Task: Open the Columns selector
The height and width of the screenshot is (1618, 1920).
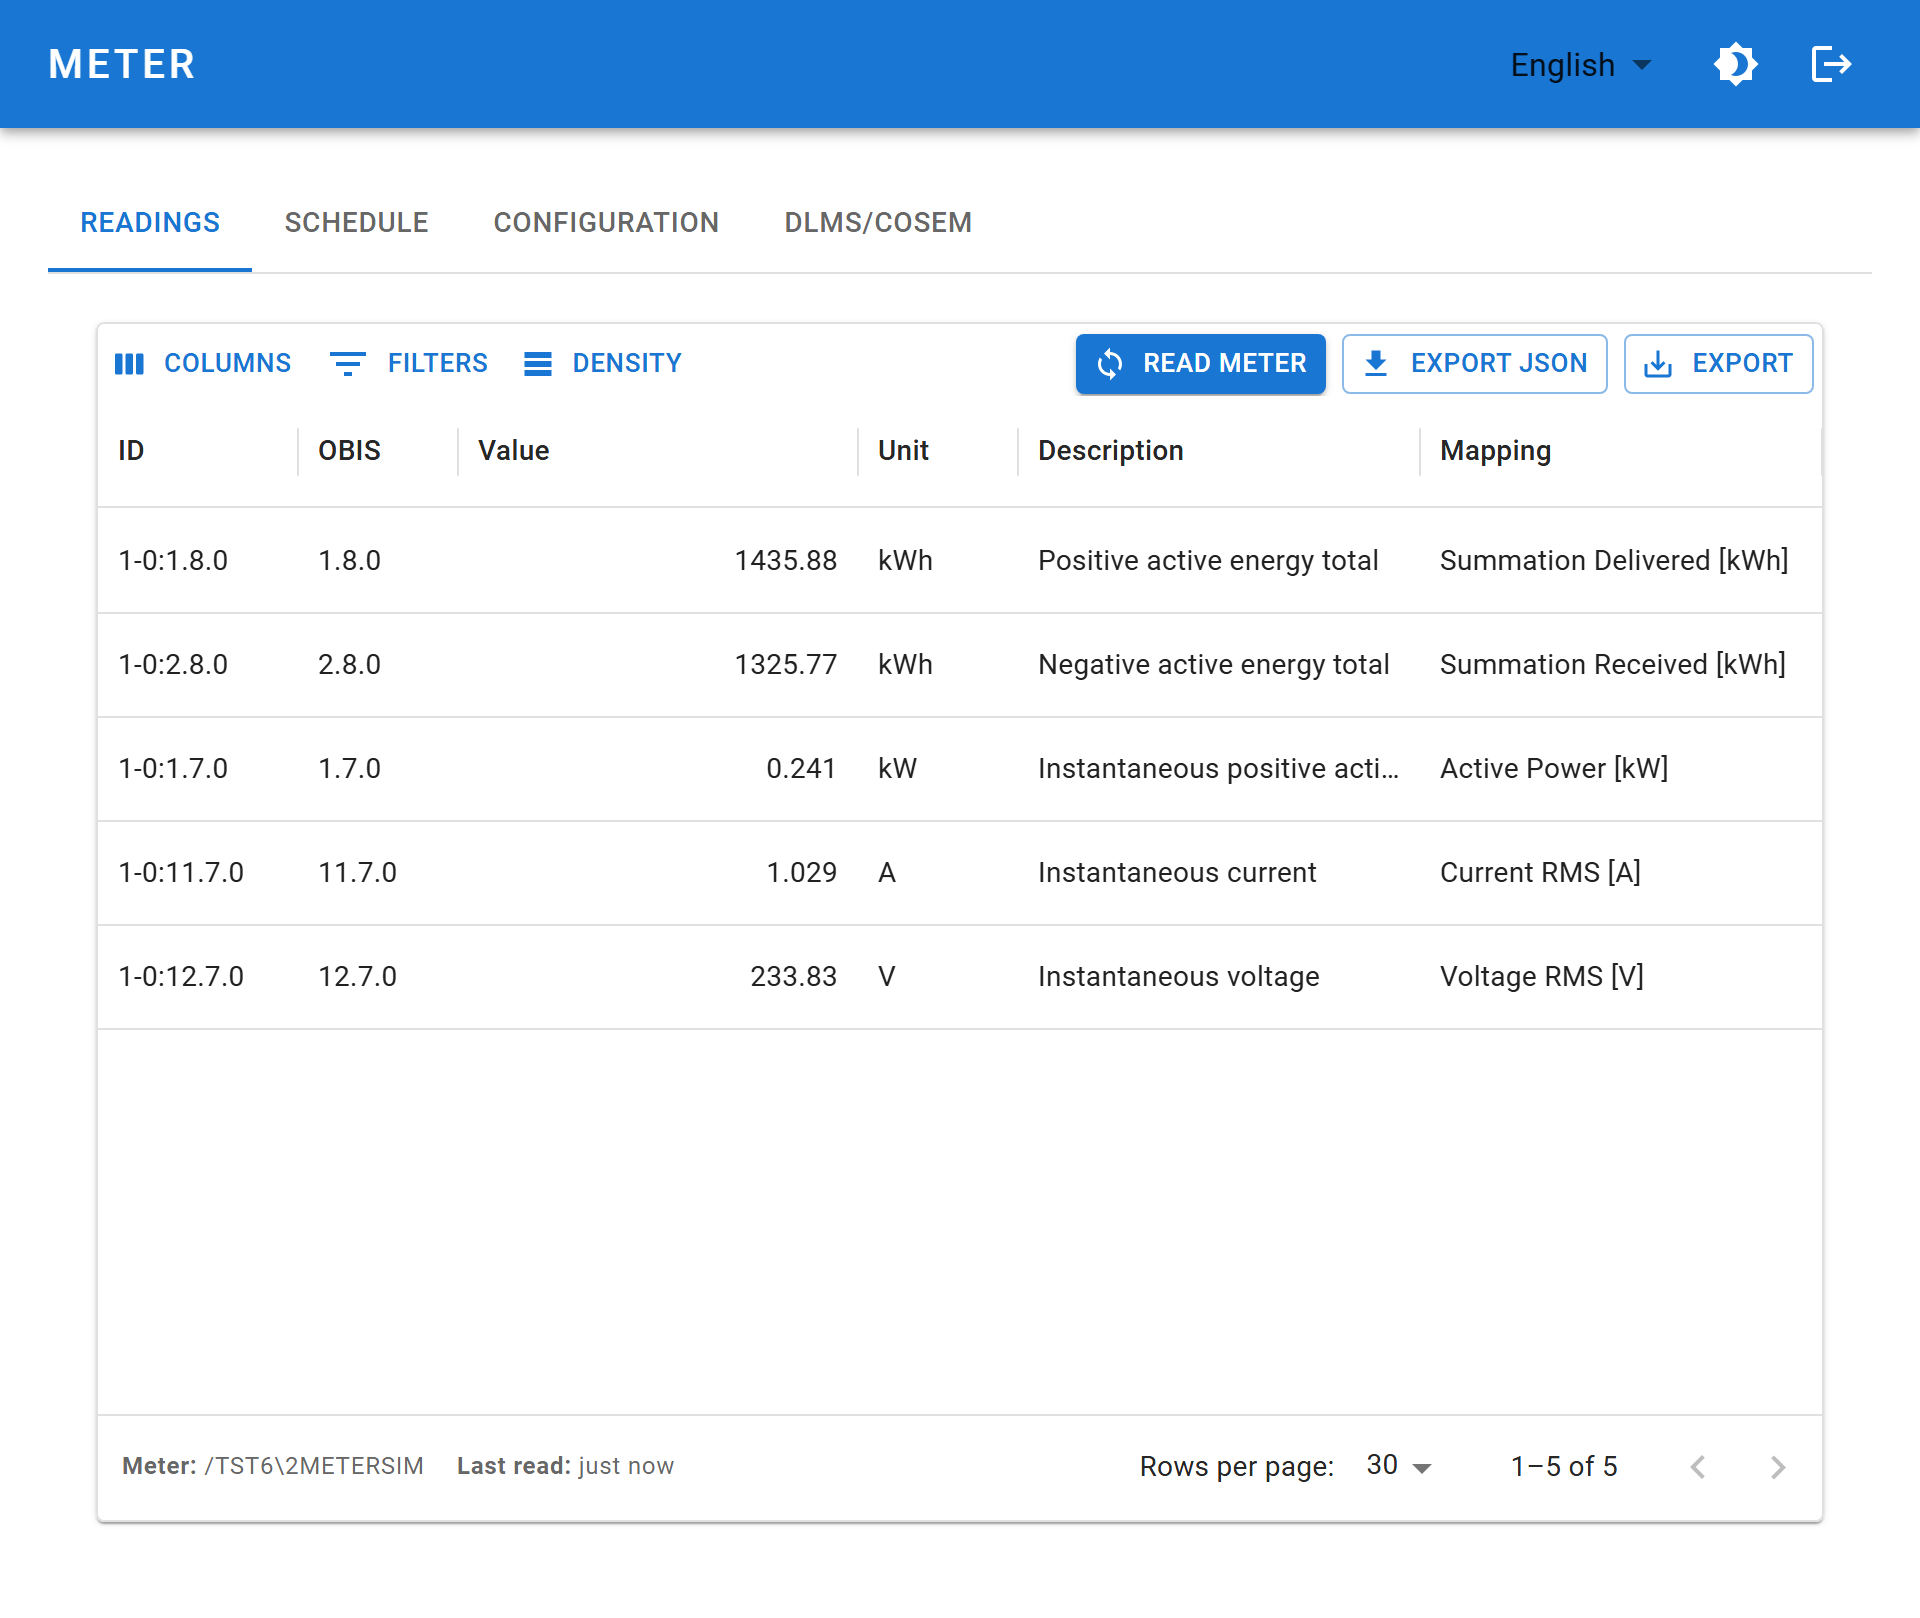Action: click(x=203, y=363)
